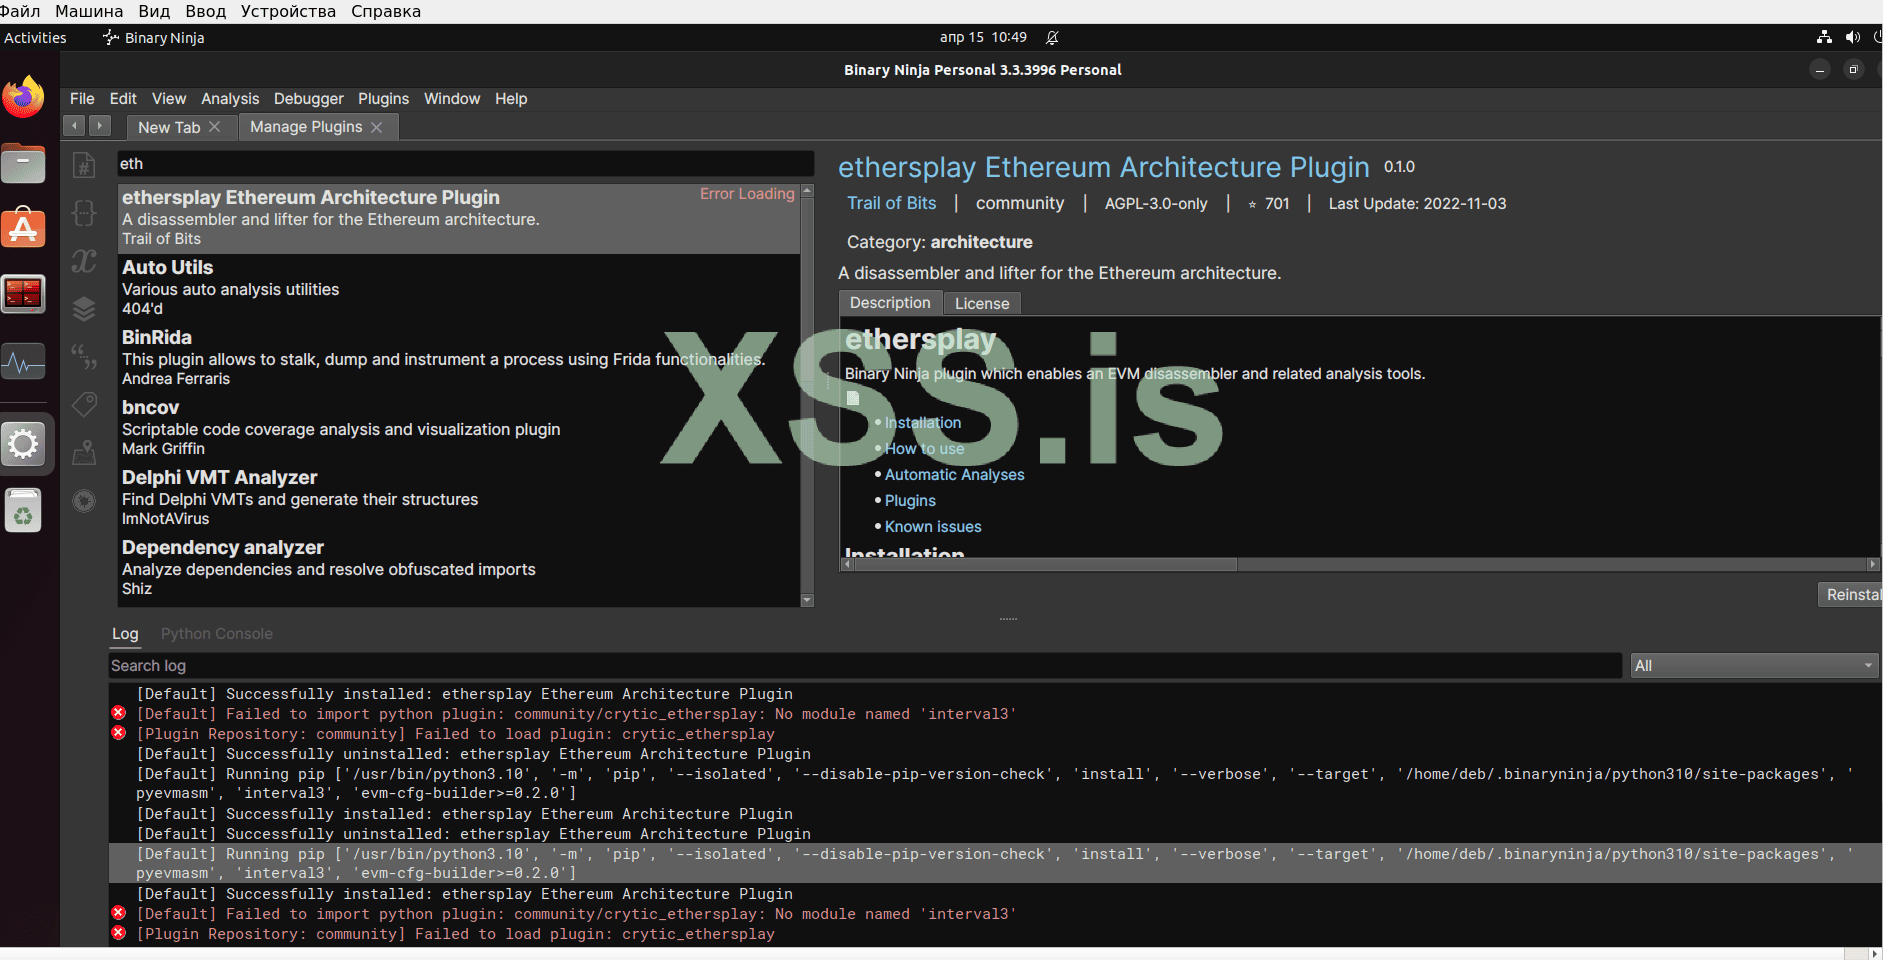Open the VirtualBox Устройства menu
Viewport: 1883px width, 960px height.
pyautogui.click(x=288, y=11)
